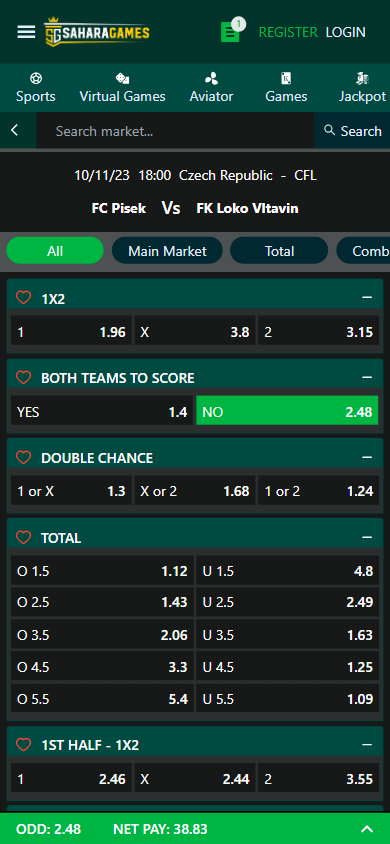Open the Jackpot section icon

click(x=363, y=79)
